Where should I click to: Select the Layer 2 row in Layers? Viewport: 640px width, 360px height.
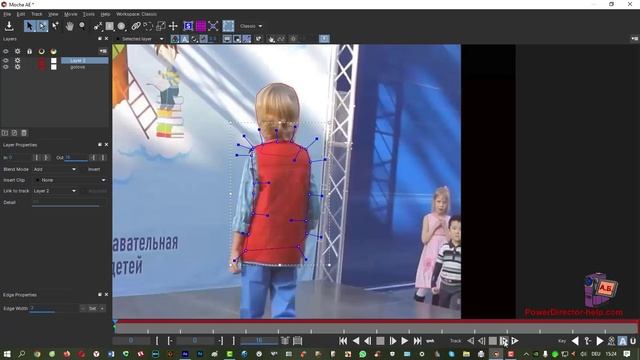[84, 60]
